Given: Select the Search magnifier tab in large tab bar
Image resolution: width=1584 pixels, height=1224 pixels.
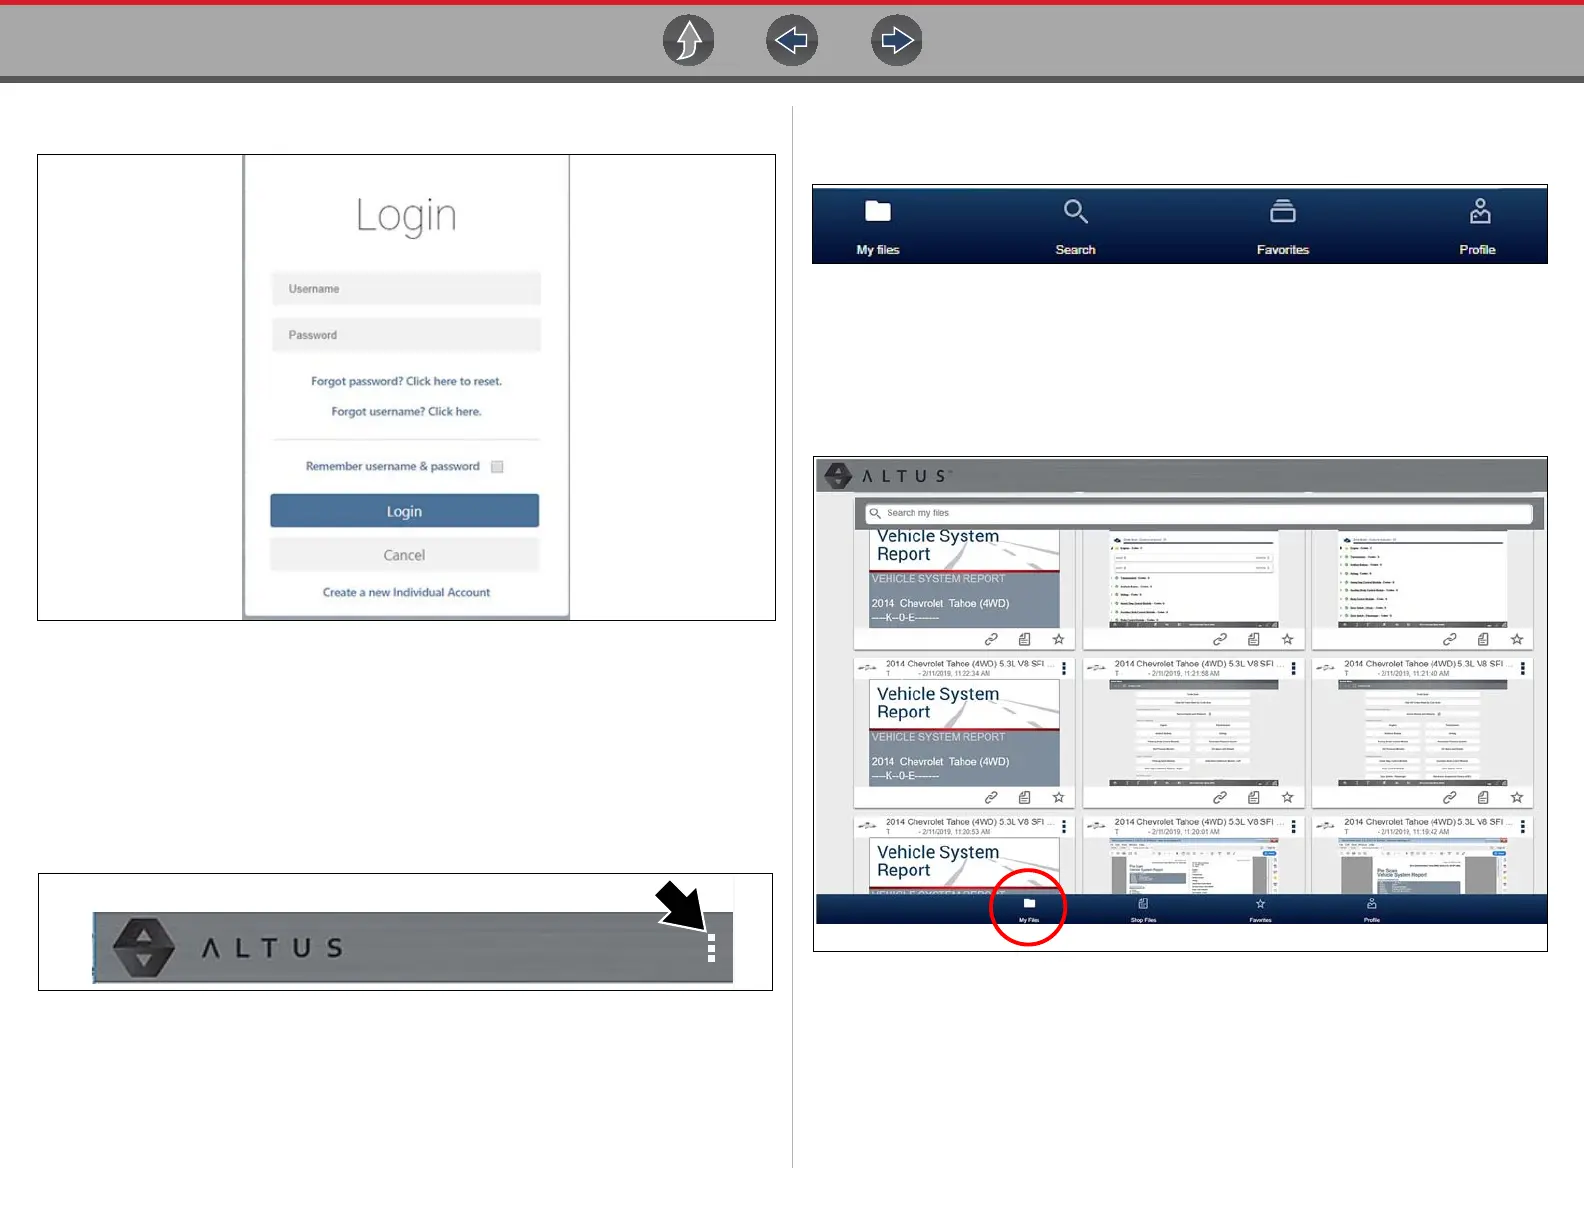Looking at the screenshot, I should tap(1075, 226).
